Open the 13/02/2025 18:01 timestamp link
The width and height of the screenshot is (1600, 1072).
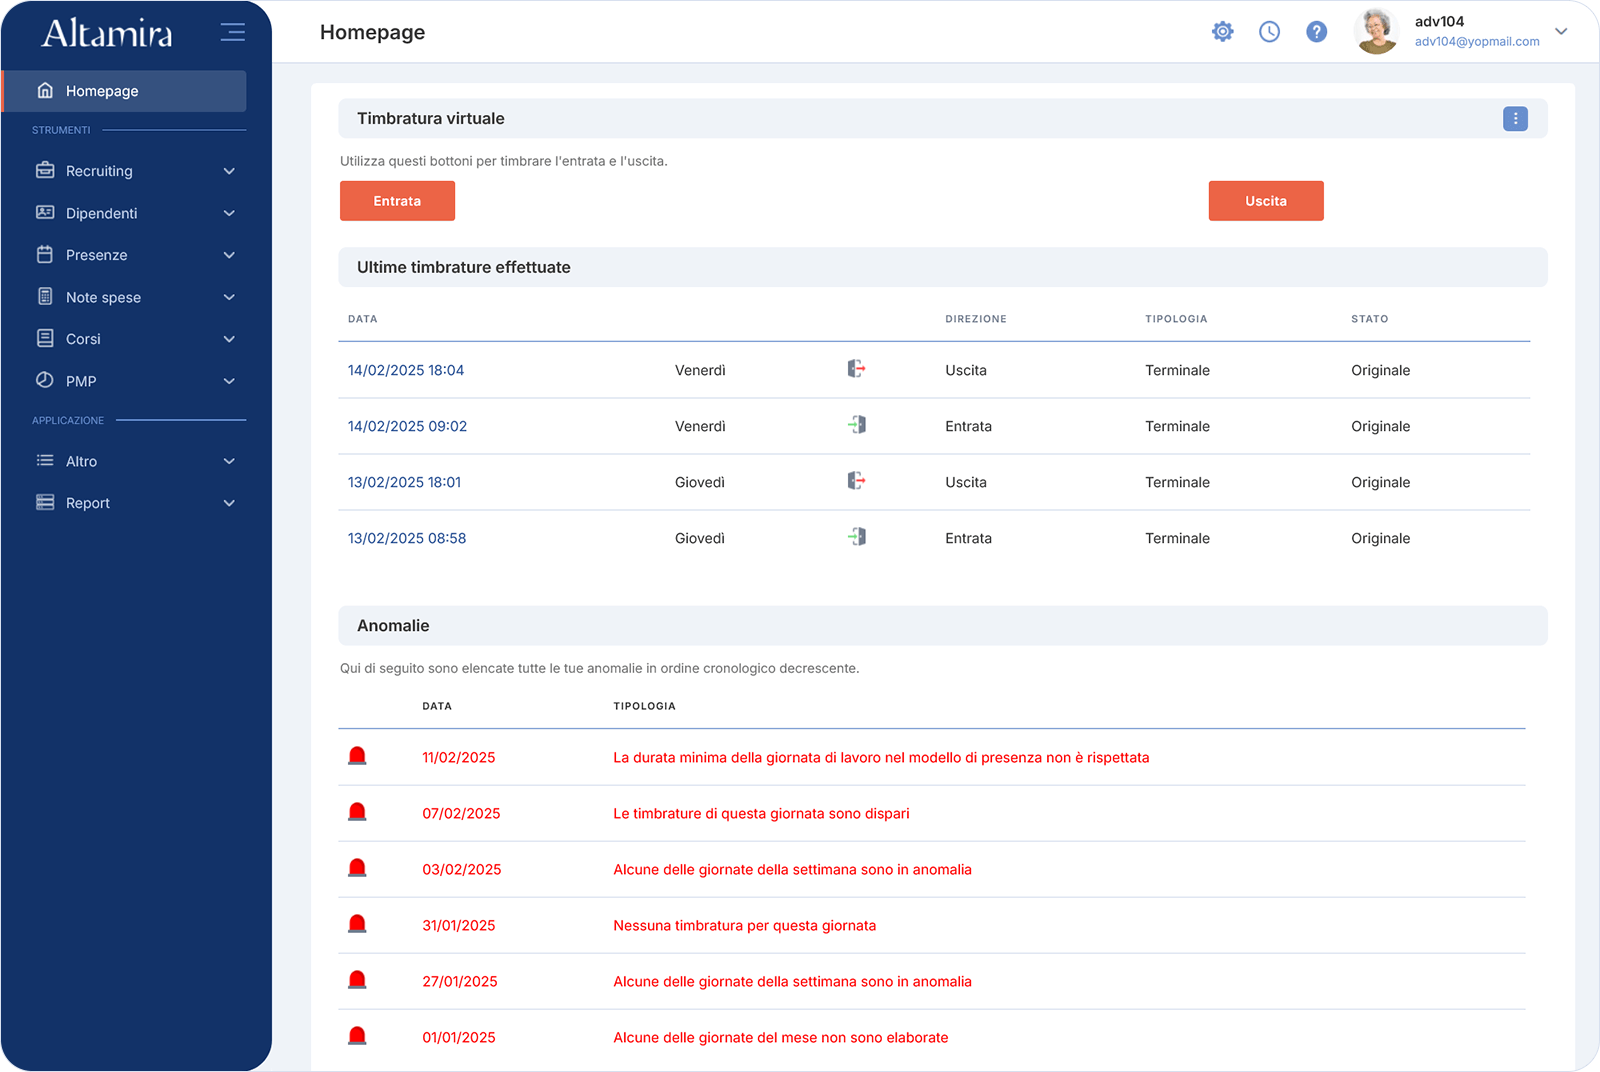coord(404,482)
